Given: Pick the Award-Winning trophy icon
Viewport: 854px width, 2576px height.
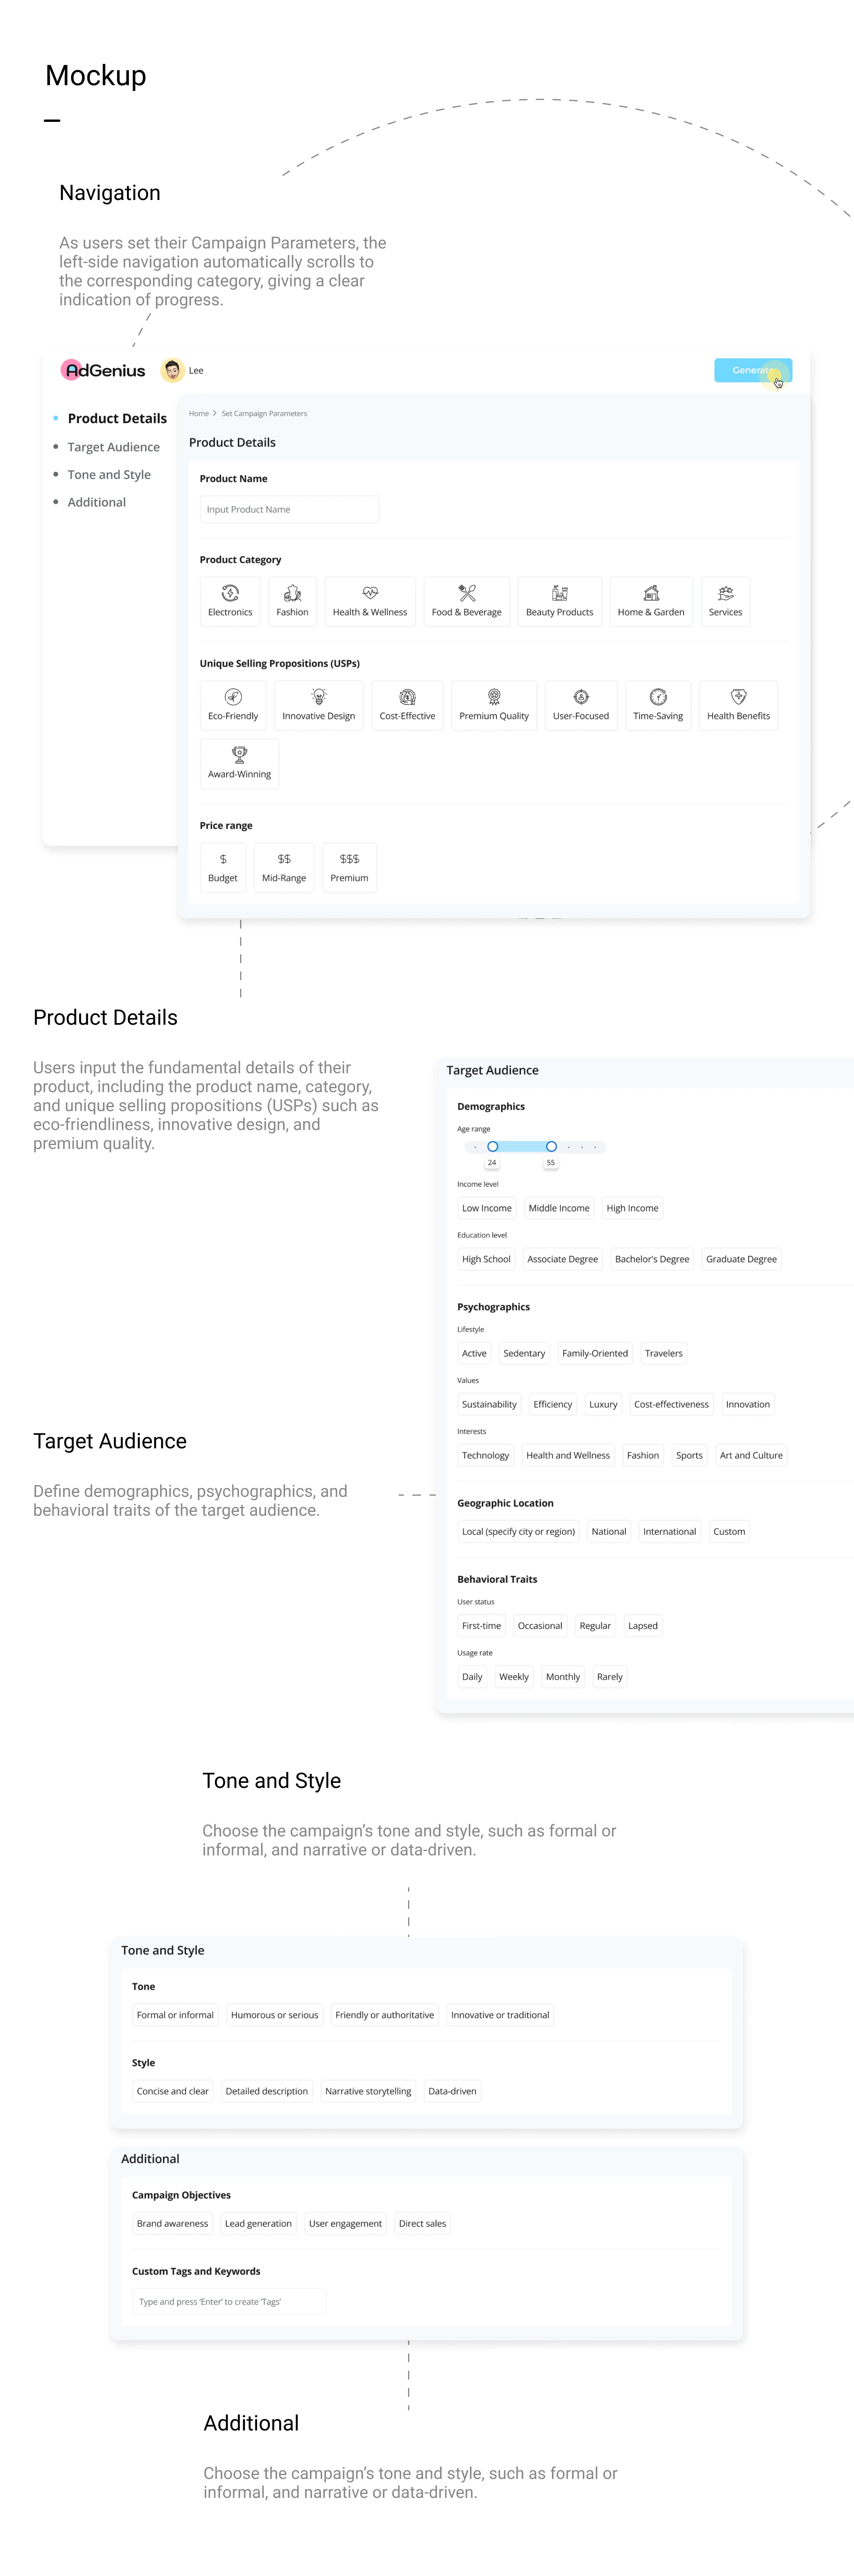Looking at the screenshot, I should point(239,755).
